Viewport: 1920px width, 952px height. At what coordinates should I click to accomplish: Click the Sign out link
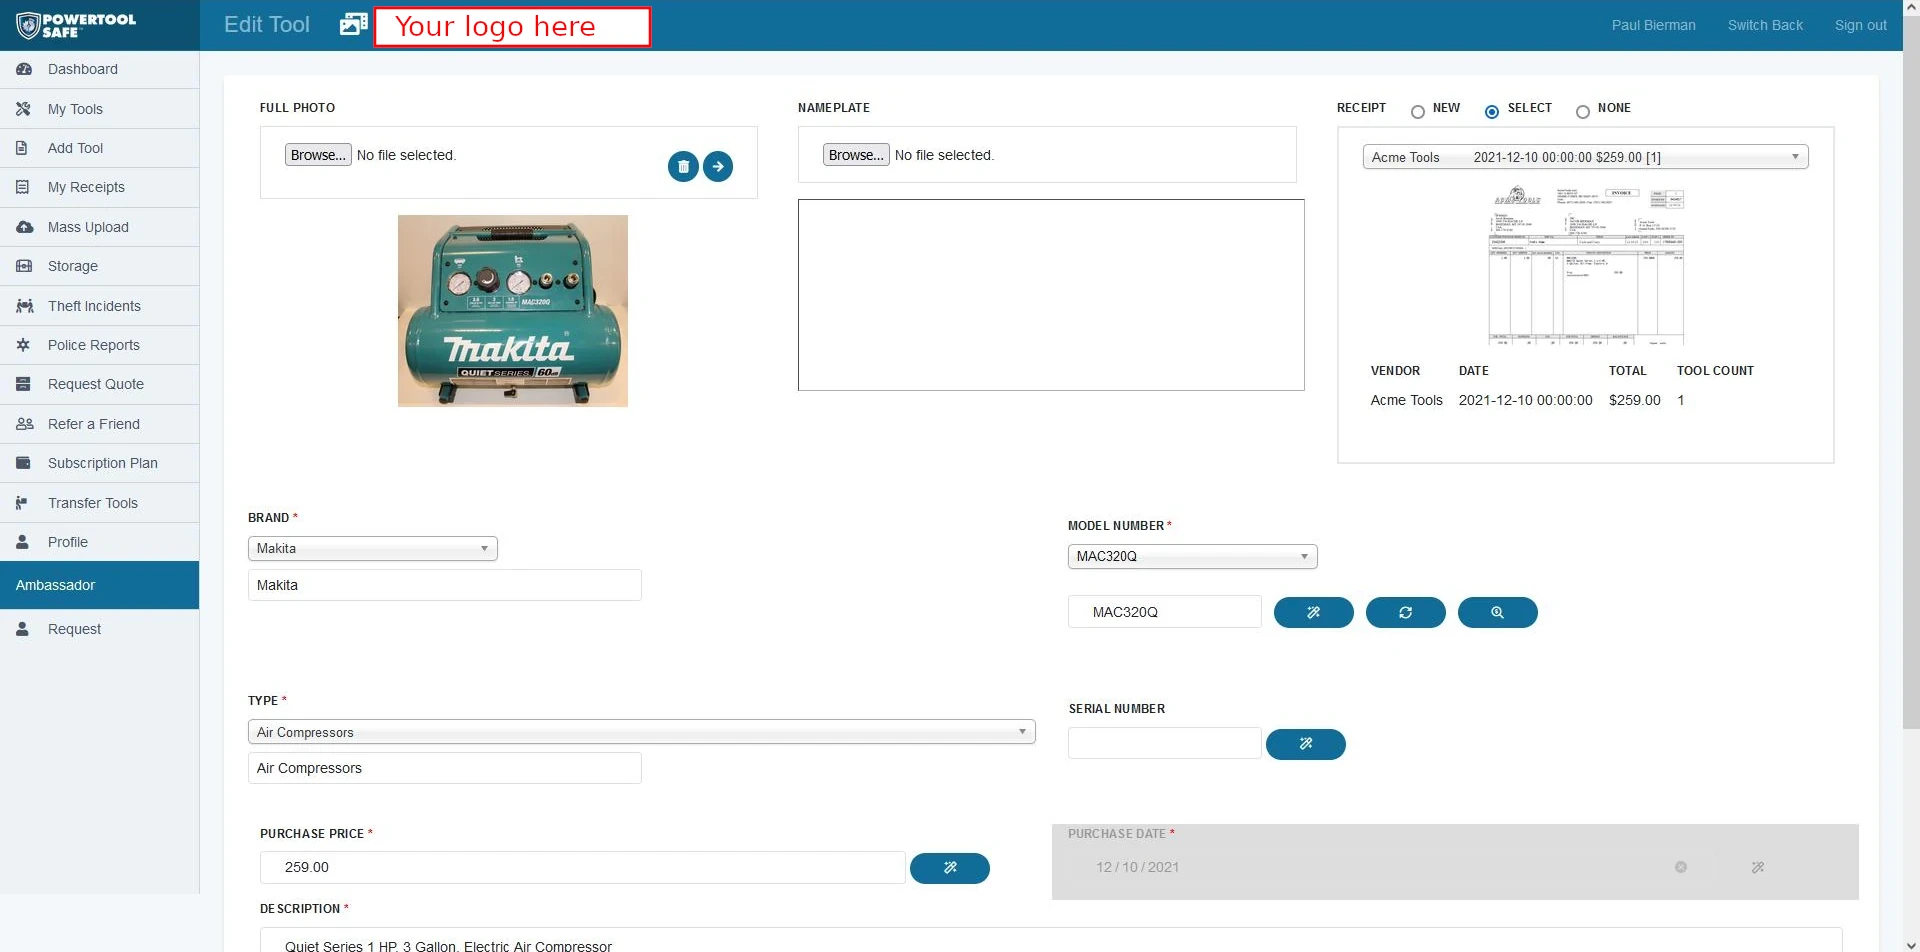[x=1860, y=25]
